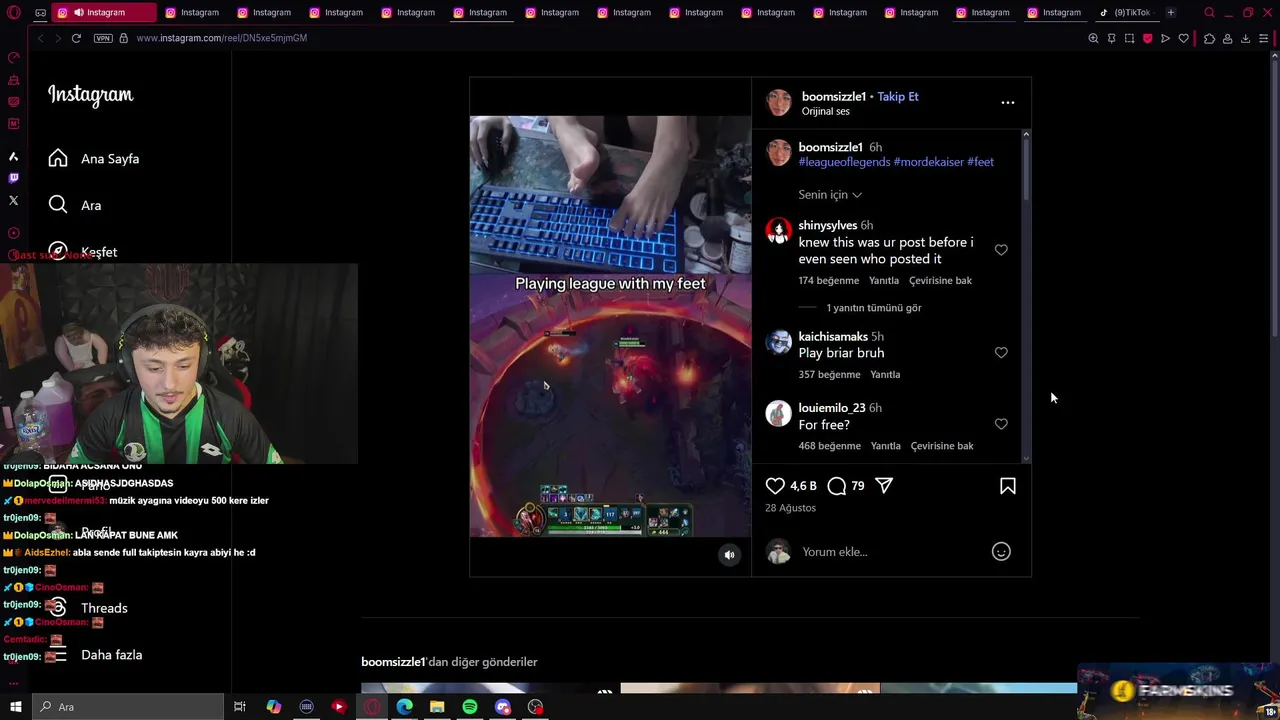The image size is (1280, 720).
Task: Like shinysylves' comment with heart
Action: (1001, 250)
